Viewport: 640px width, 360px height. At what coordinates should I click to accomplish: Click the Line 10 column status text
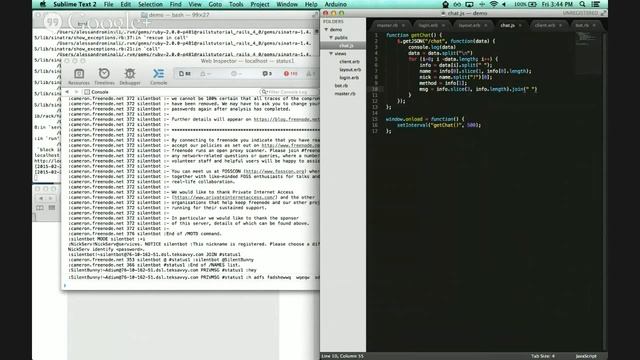point(342,356)
